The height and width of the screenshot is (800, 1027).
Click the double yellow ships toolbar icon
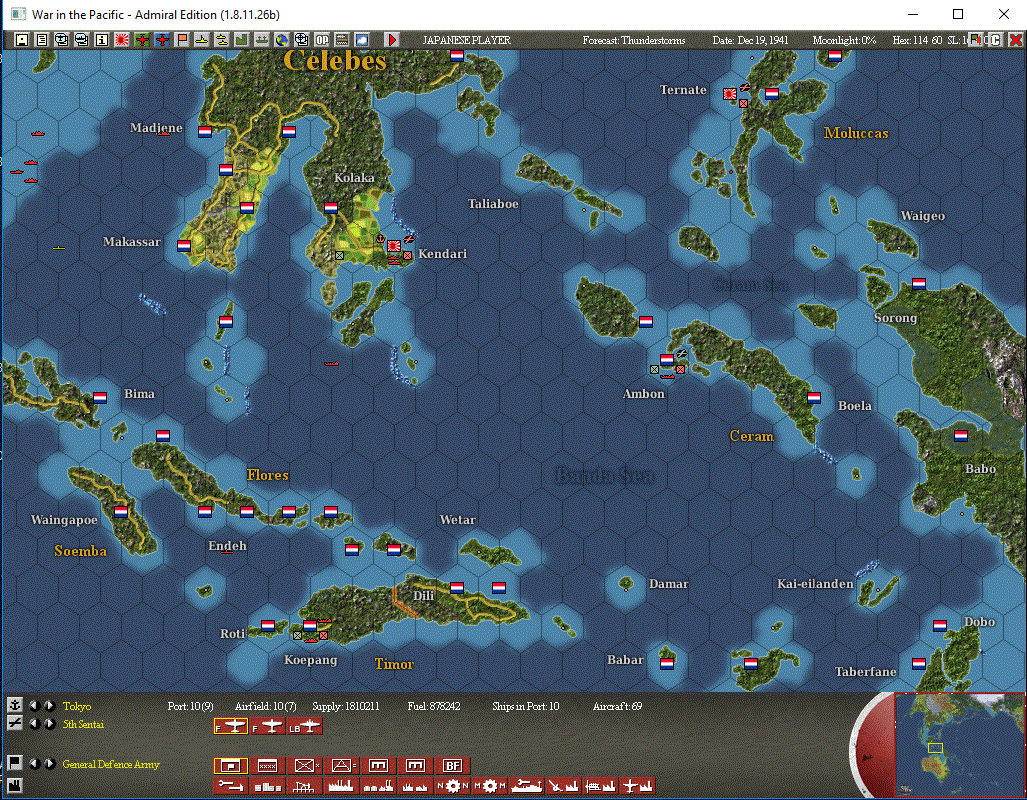222,40
